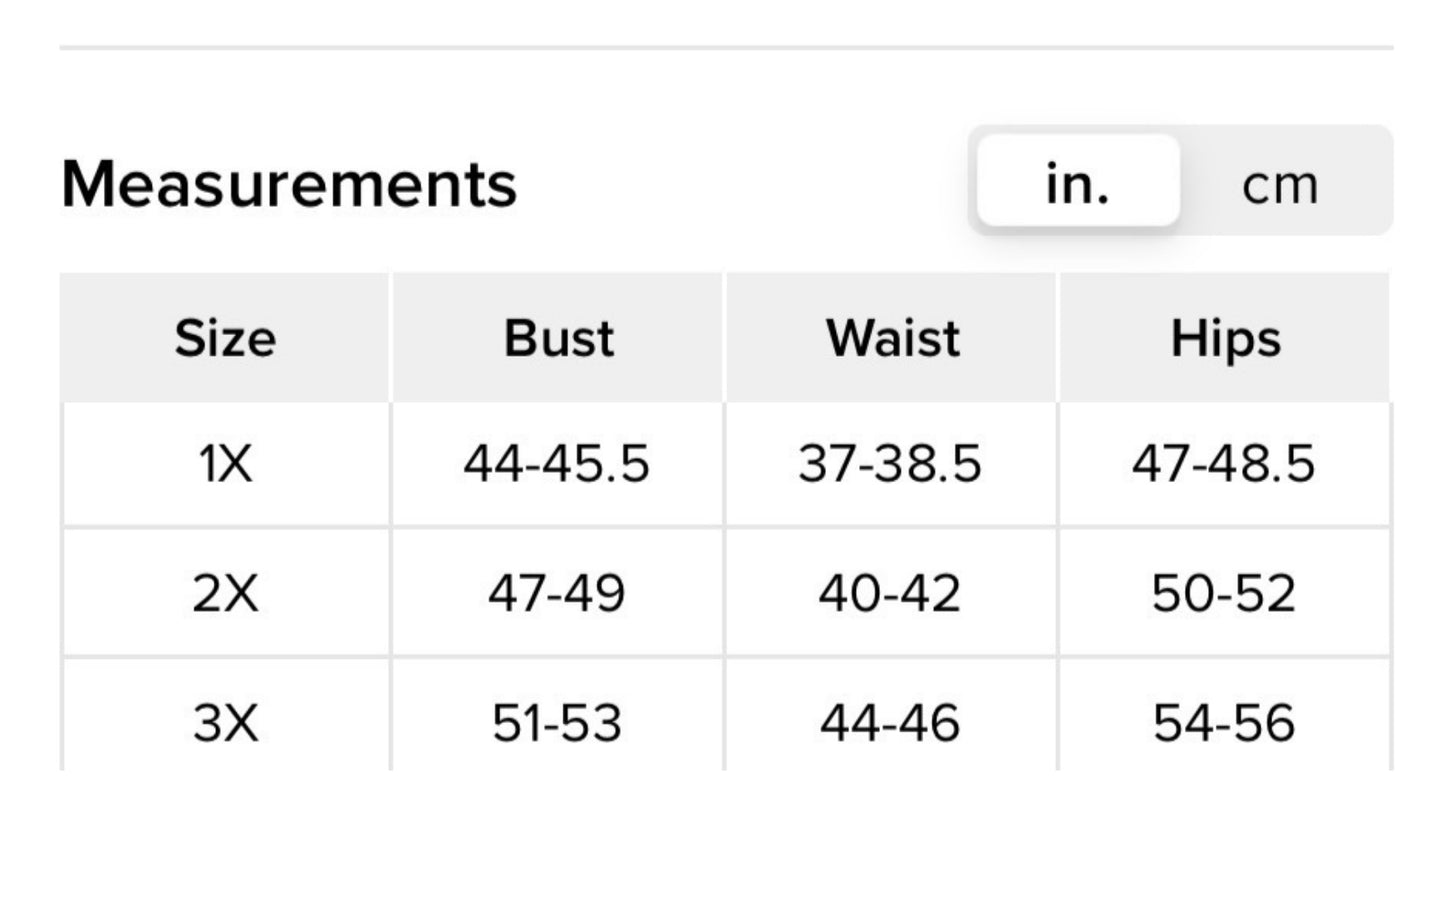Screen dimensions: 1445x910
Task: Click the 2X size row label
Action: click(225, 593)
